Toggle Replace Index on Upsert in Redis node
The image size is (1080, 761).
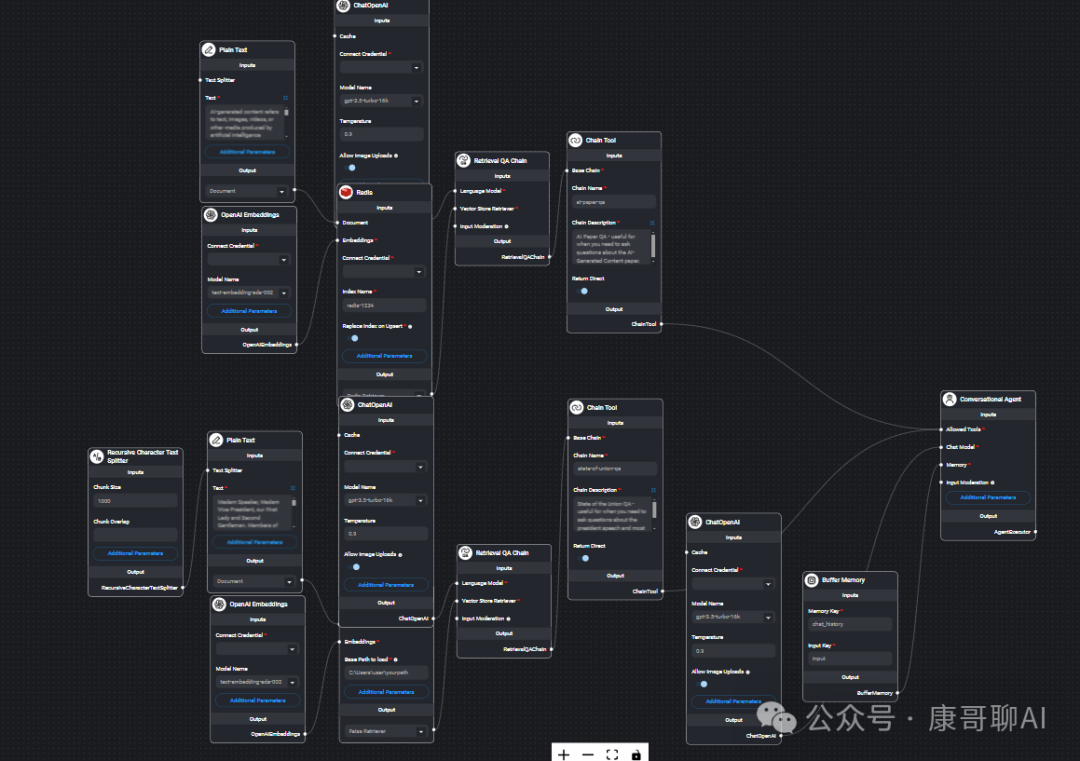click(x=352, y=338)
